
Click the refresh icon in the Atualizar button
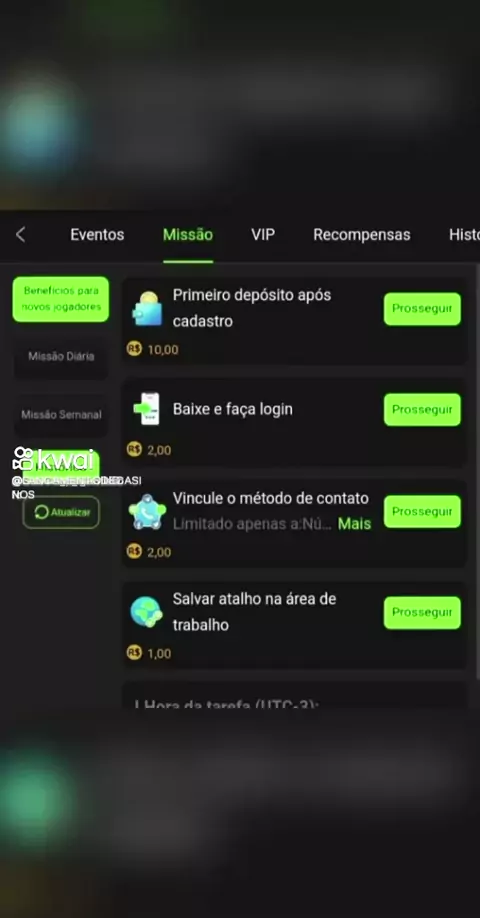[42, 513]
